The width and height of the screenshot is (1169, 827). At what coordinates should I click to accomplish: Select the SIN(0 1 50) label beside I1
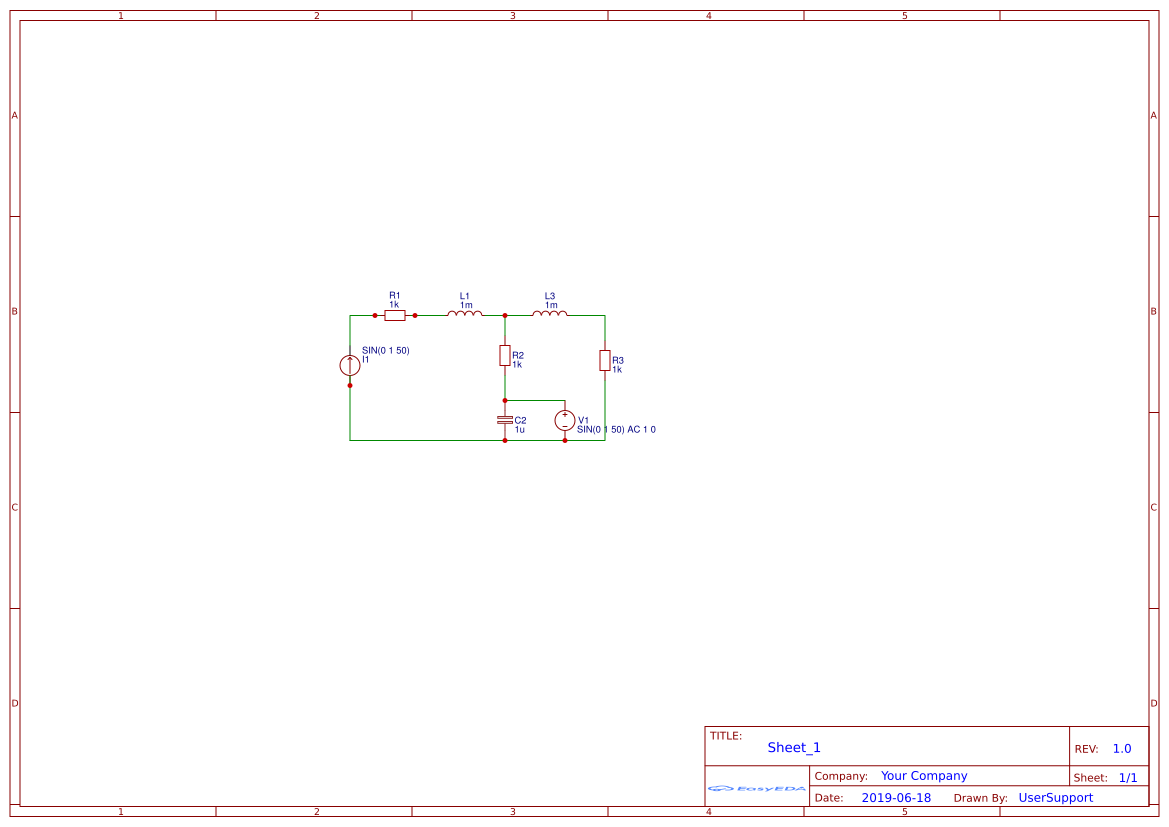click(x=386, y=350)
